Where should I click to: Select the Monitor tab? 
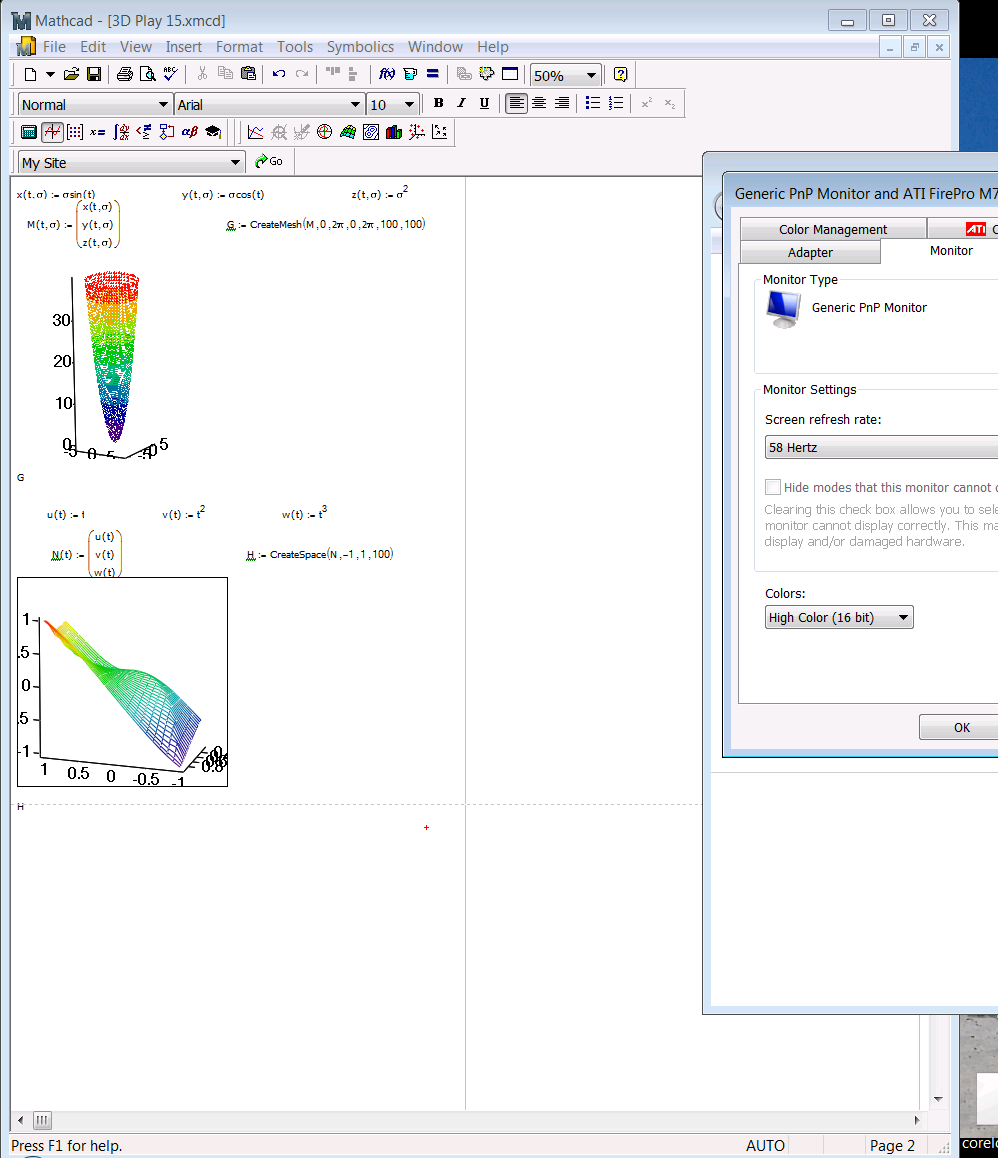(x=951, y=250)
